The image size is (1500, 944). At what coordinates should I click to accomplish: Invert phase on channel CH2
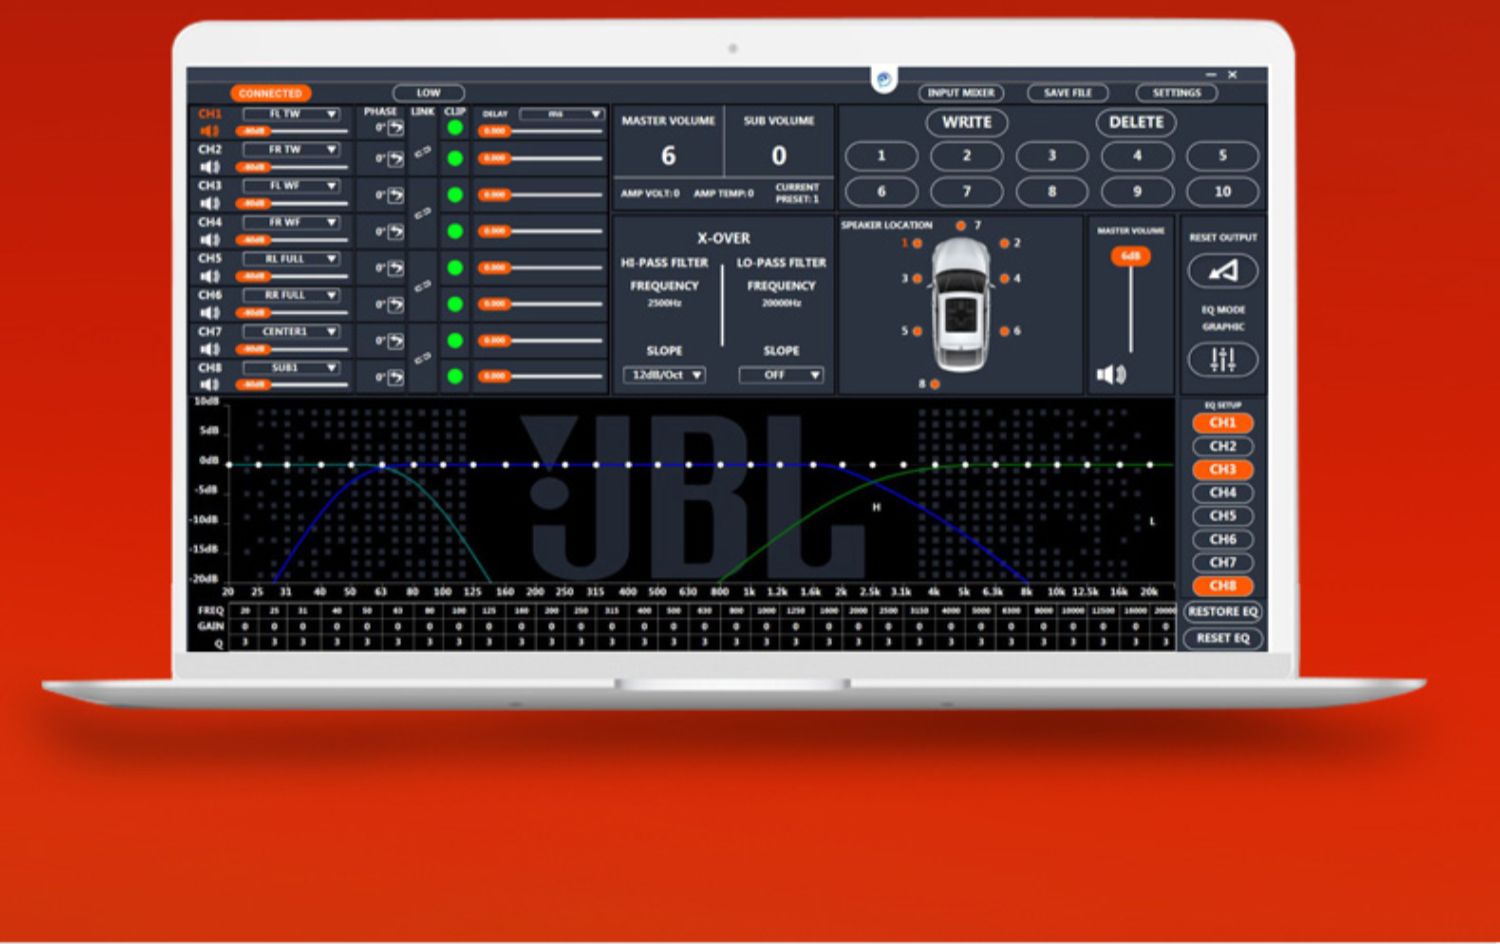point(396,159)
